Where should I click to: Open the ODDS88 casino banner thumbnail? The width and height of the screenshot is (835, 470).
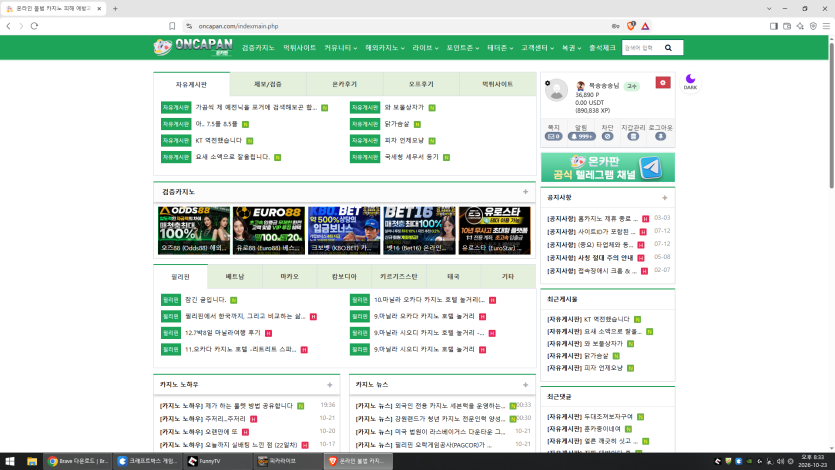[x=194, y=230]
